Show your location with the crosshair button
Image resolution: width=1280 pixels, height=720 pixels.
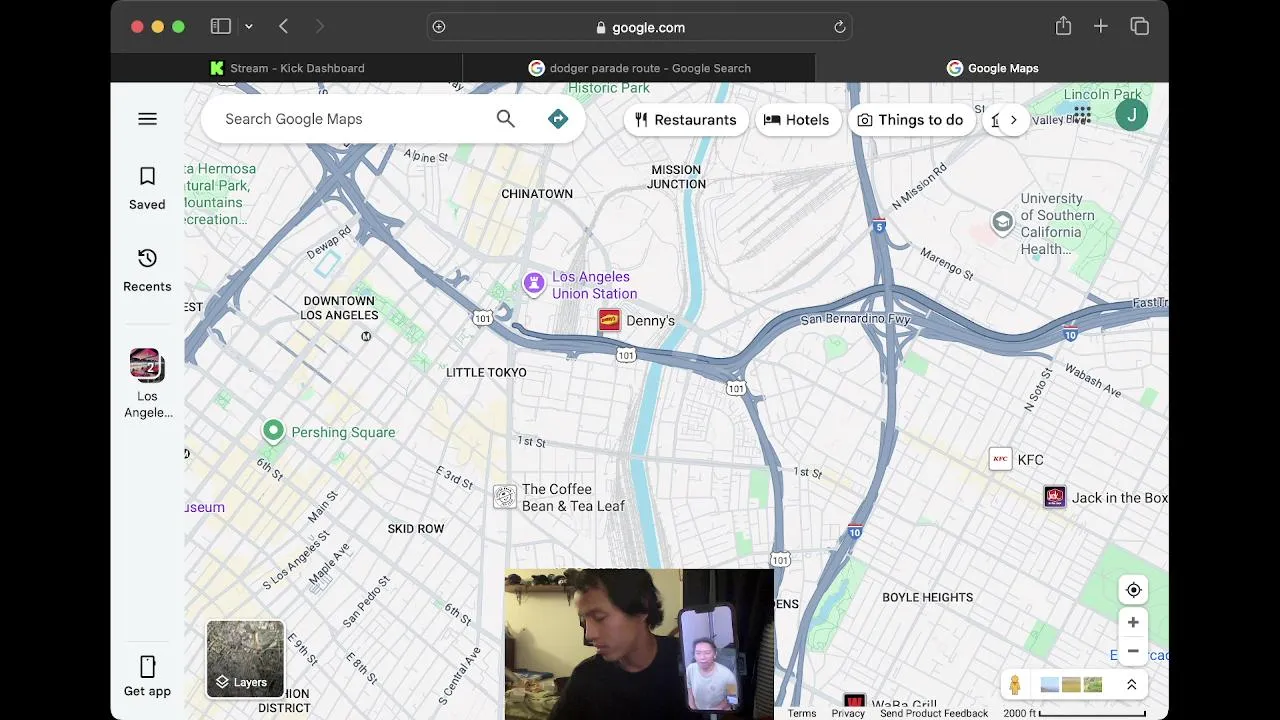(x=1133, y=590)
